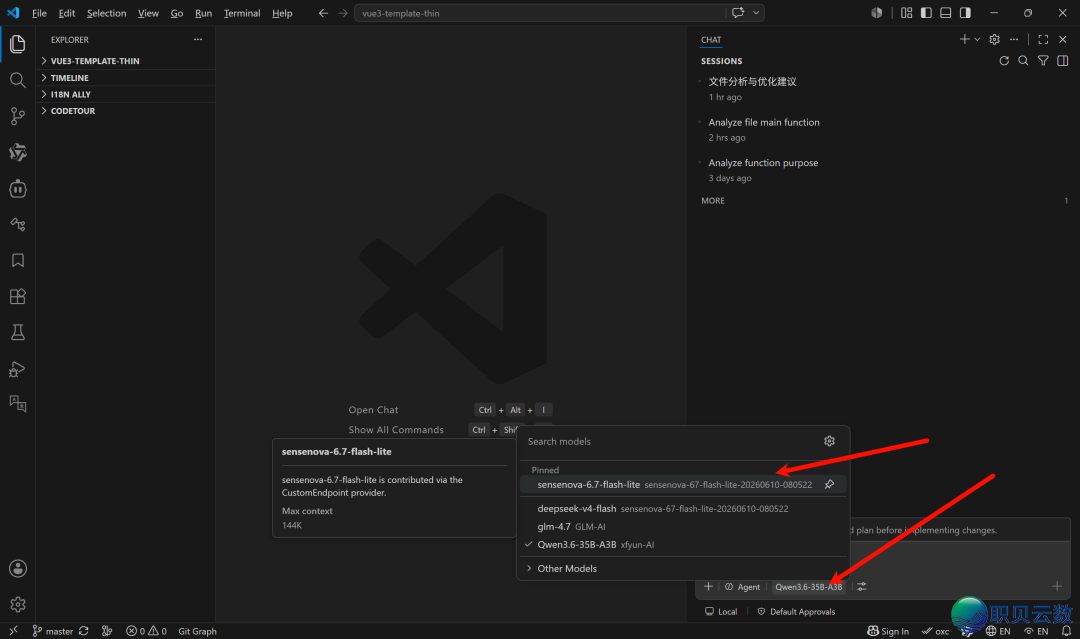This screenshot has width=1080, height=639.
Task: Open the Testing flask icon
Action: click(18, 333)
